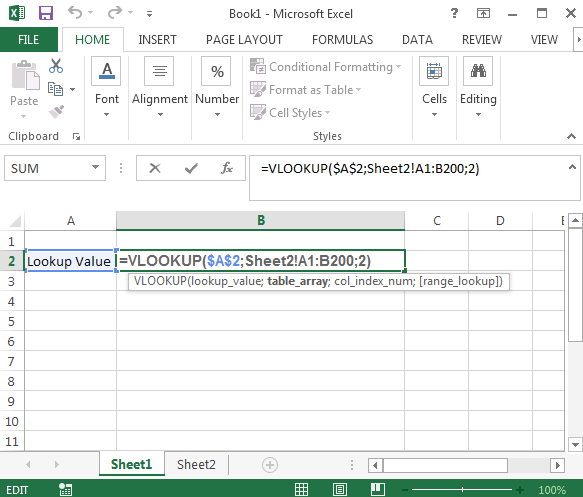
Task: Click the Copy icon in Clipboard group
Action: click(55, 89)
